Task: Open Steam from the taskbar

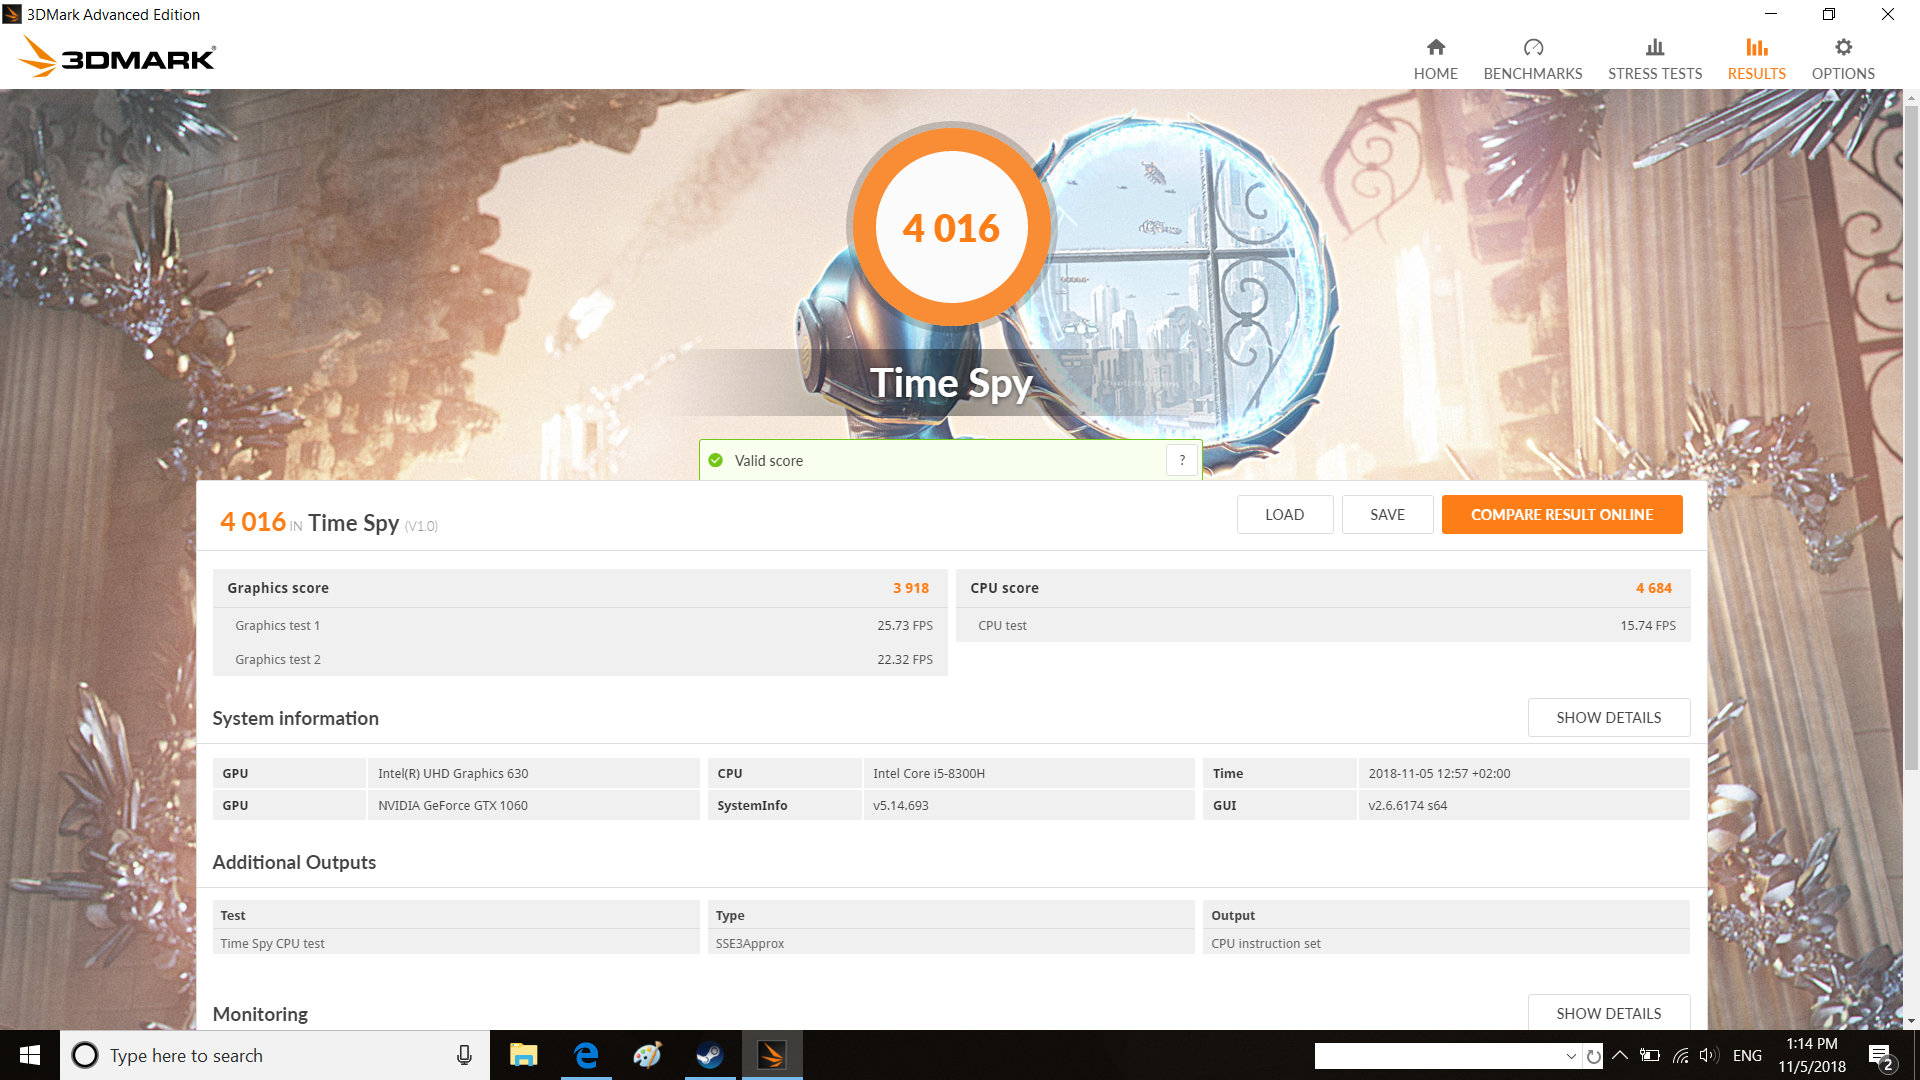Action: (710, 1055)
